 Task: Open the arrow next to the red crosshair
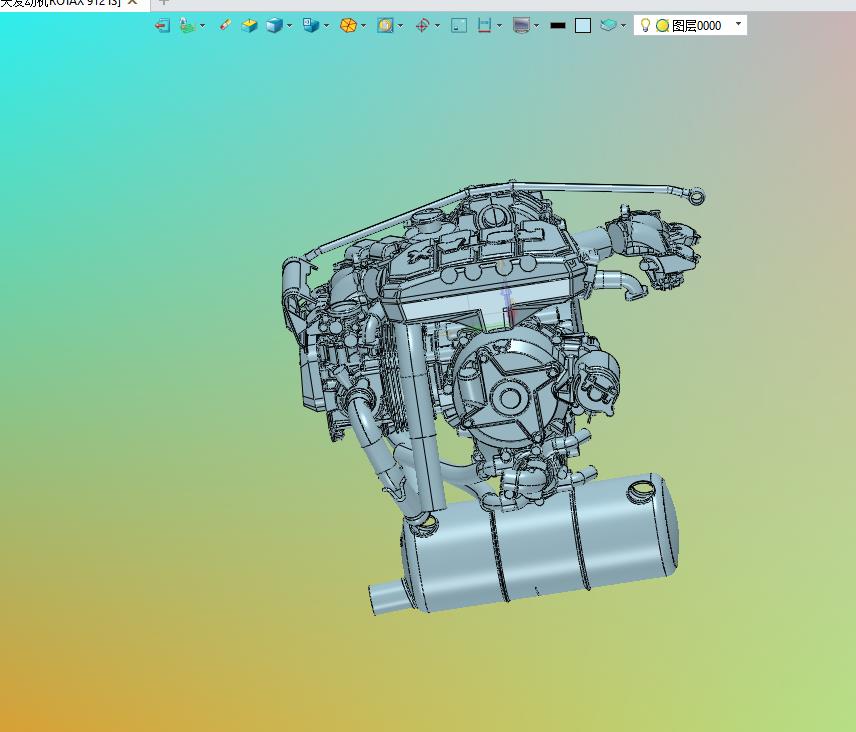[437, 25]
